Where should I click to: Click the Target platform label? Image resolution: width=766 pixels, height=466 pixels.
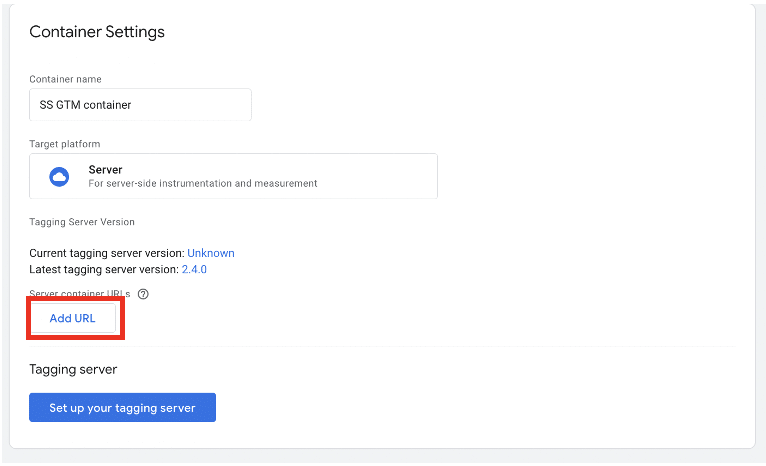(64, 144)
